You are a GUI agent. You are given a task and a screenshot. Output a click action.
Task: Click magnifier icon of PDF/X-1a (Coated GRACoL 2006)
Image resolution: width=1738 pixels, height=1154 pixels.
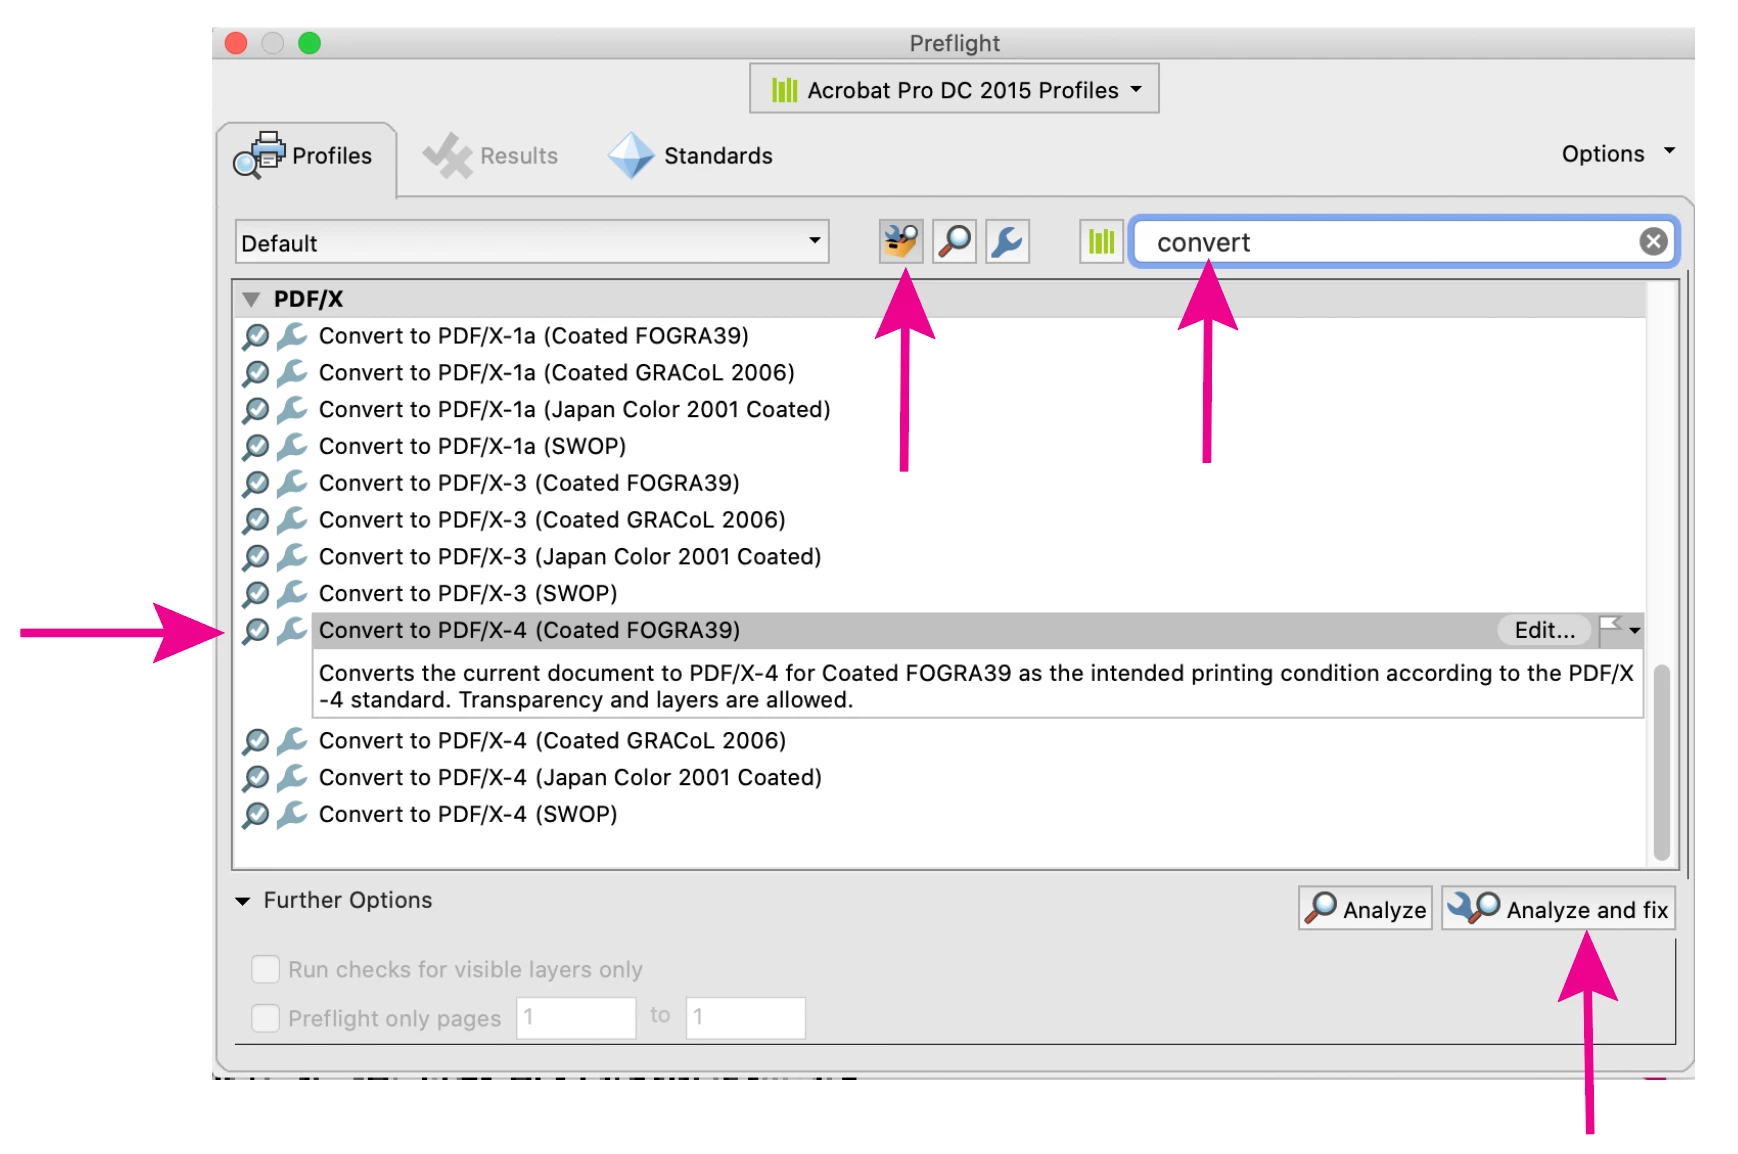click(x=256, y=374)
